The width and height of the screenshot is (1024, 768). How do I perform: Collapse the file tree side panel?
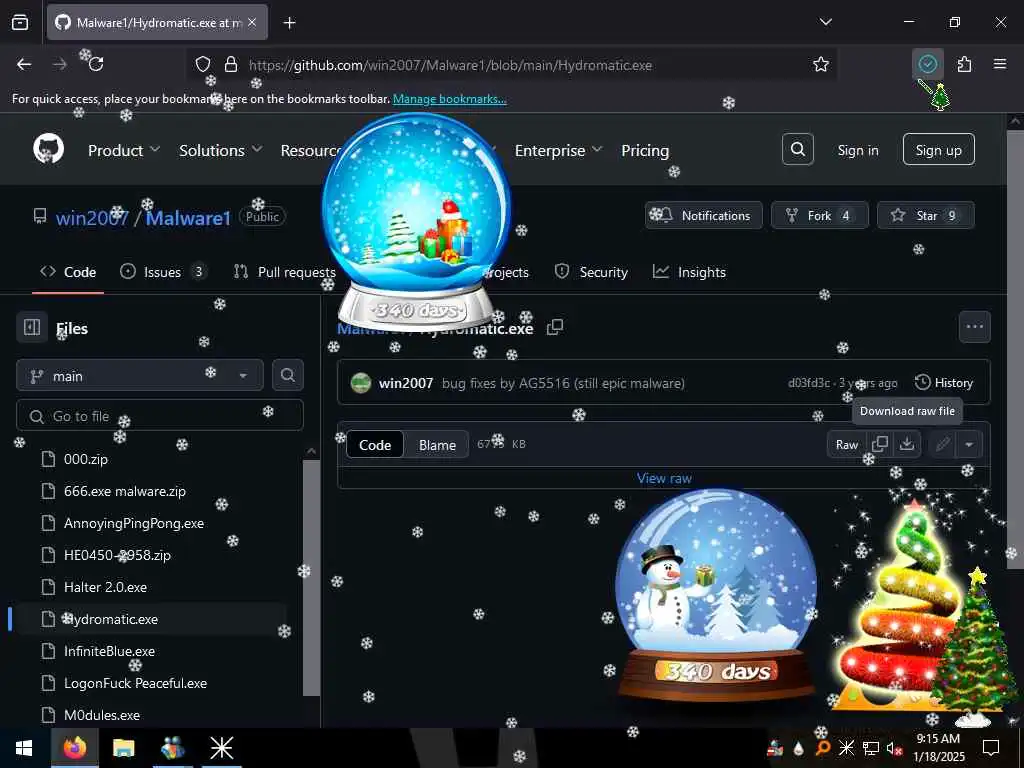(x=32, y=327)
